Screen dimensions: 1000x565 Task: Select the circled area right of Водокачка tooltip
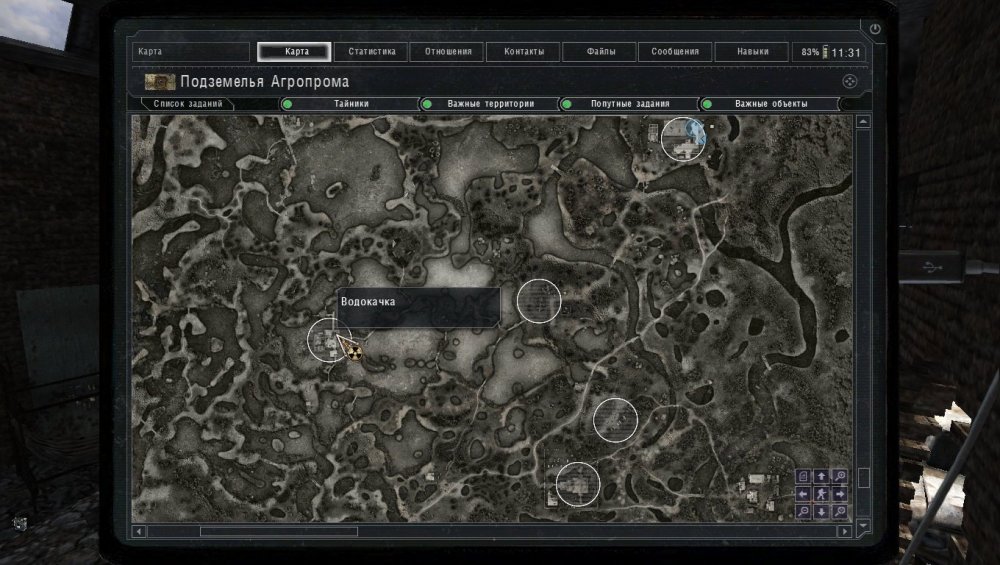[x=539, y=300]
